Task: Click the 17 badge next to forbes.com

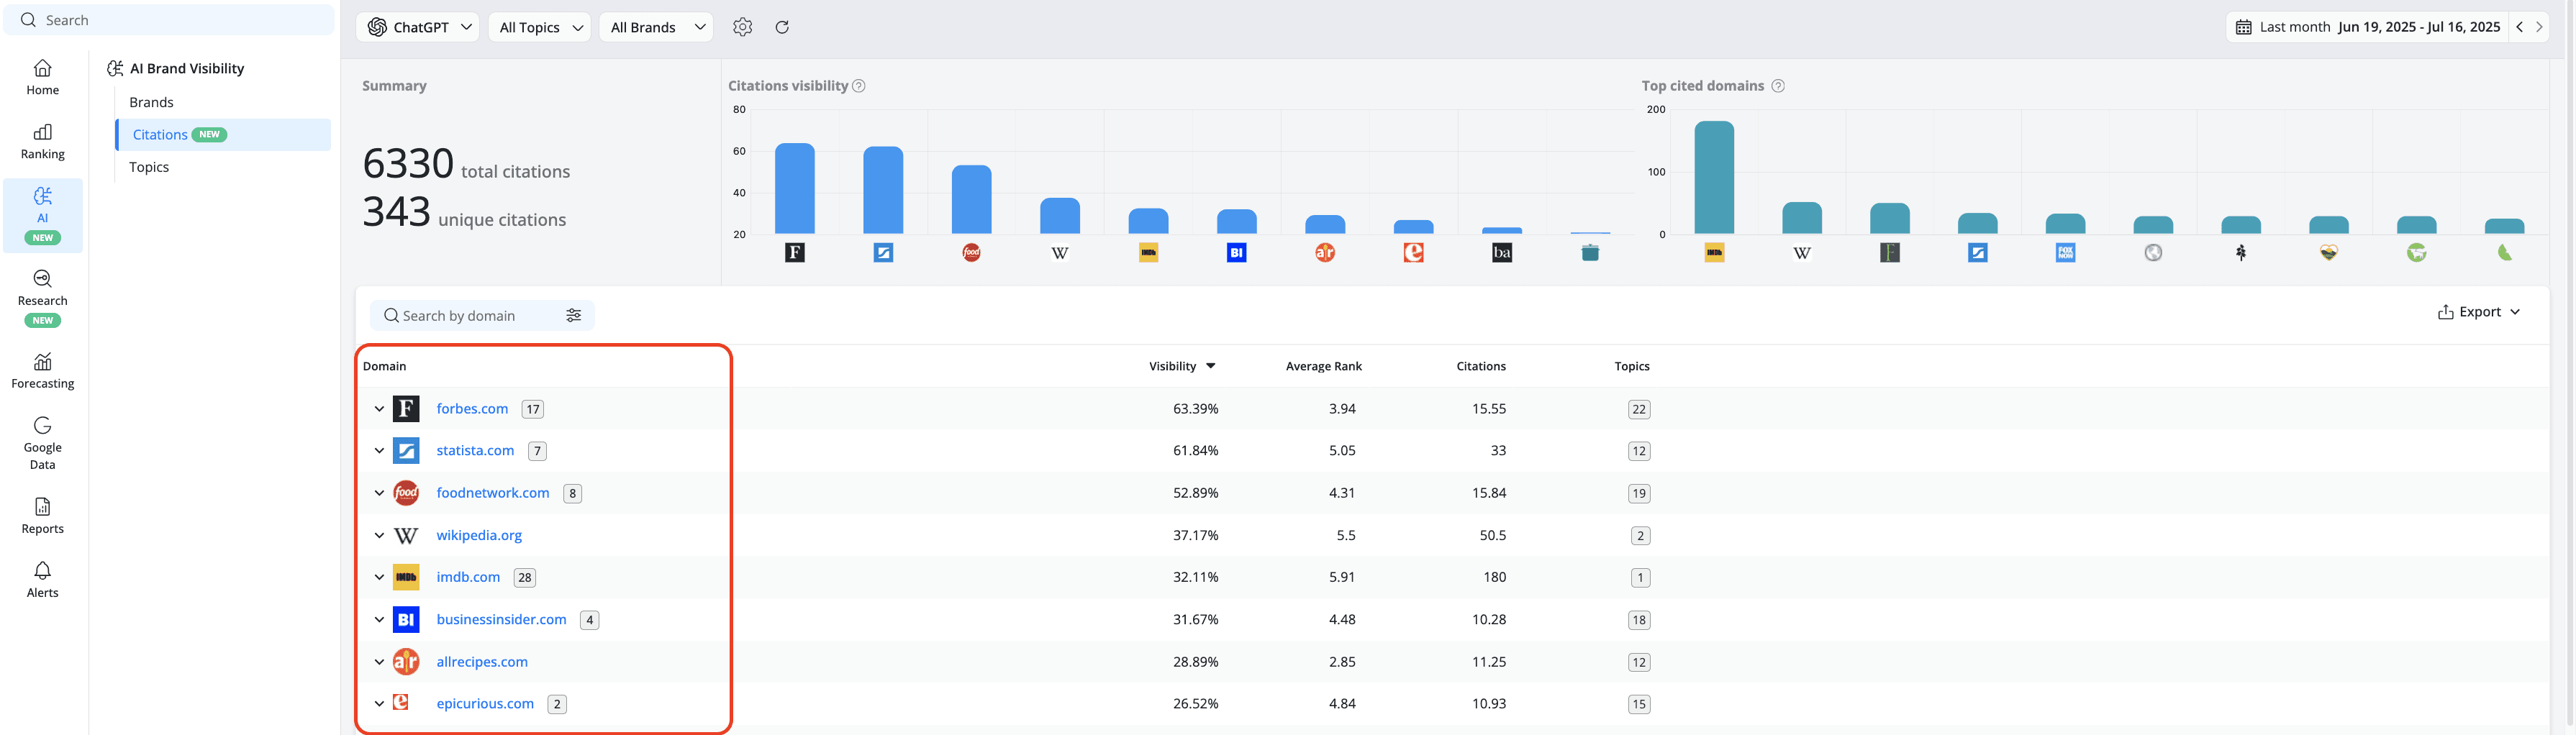Action: tap(533, 409)
